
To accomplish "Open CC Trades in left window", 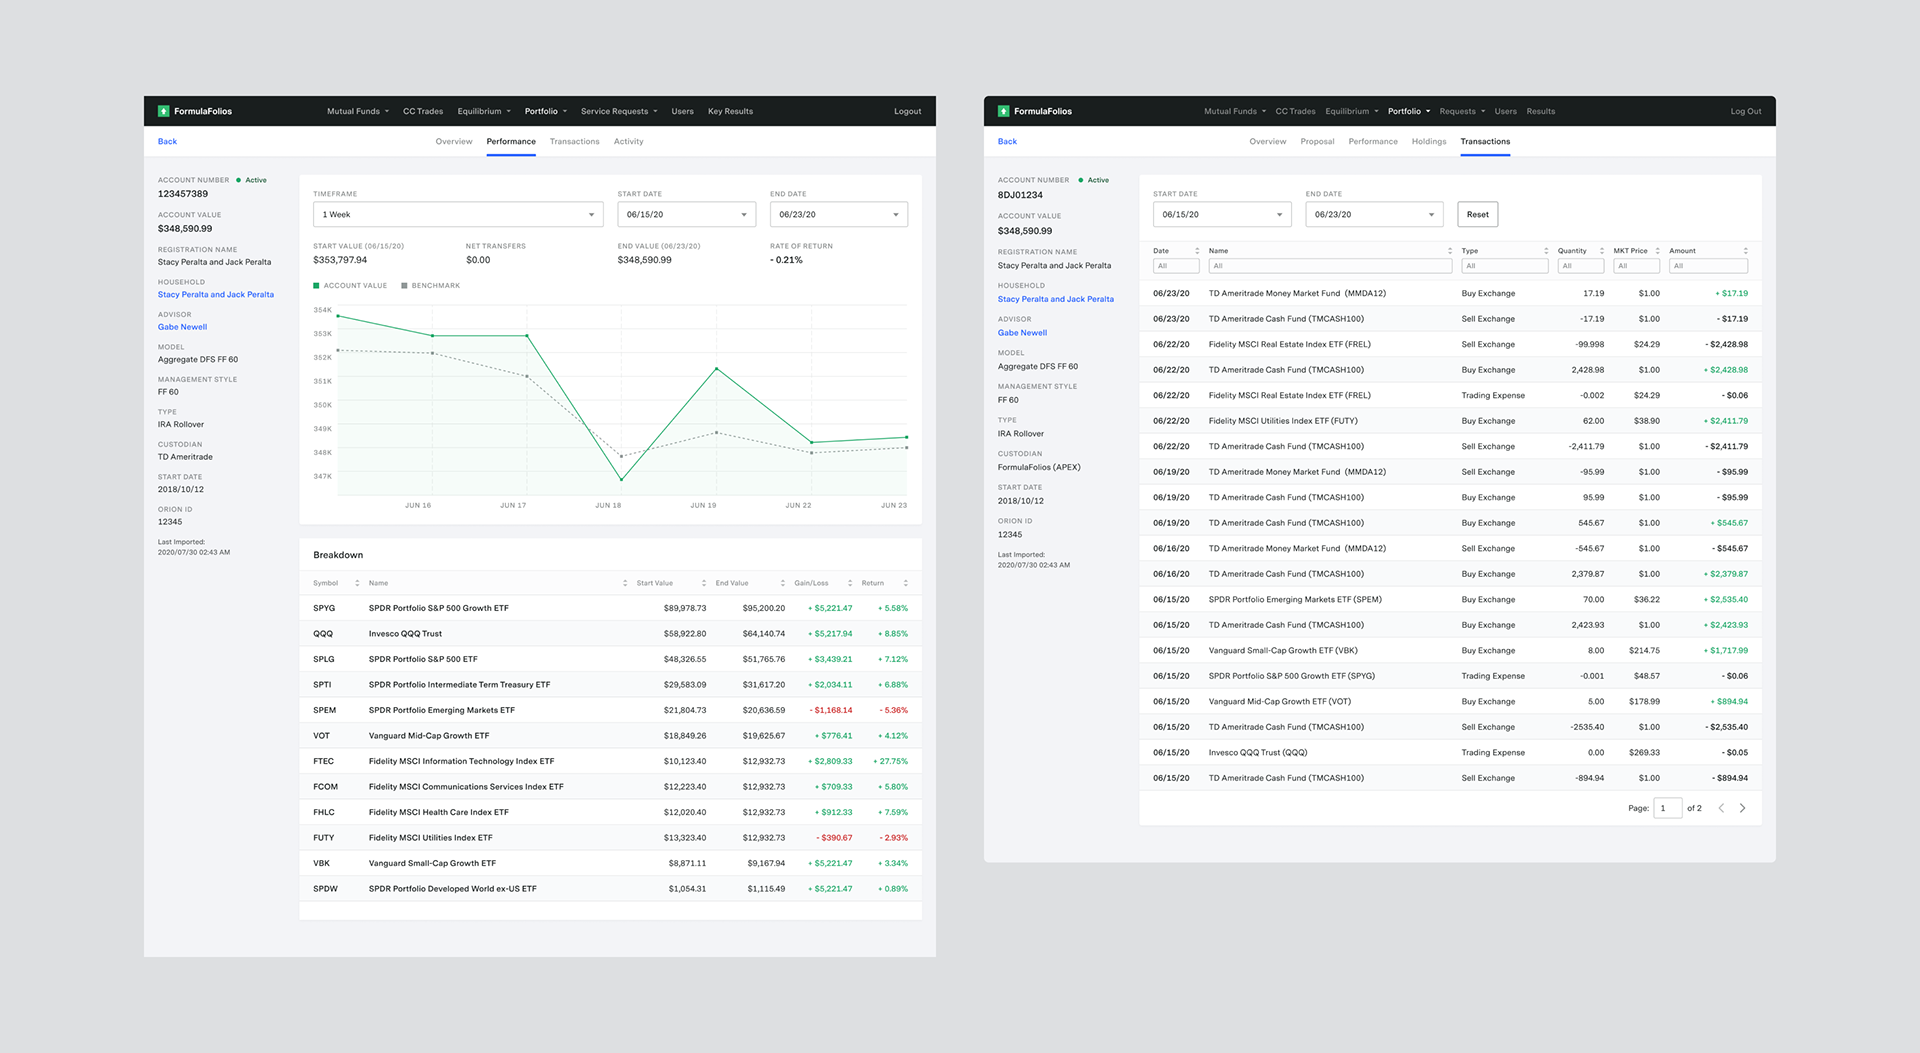I will pos(423,111).
